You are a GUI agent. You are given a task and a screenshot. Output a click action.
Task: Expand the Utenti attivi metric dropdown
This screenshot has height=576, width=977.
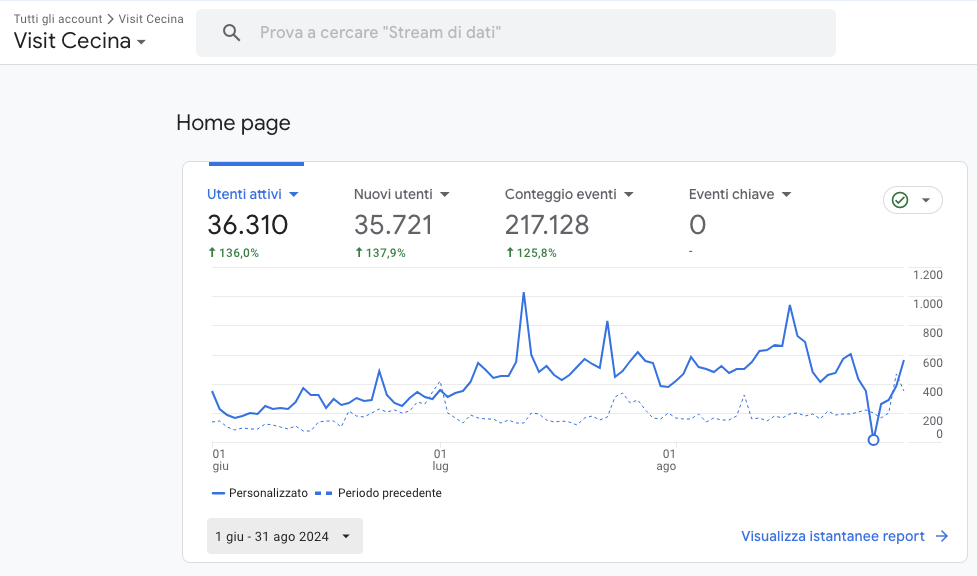point(293,194)
